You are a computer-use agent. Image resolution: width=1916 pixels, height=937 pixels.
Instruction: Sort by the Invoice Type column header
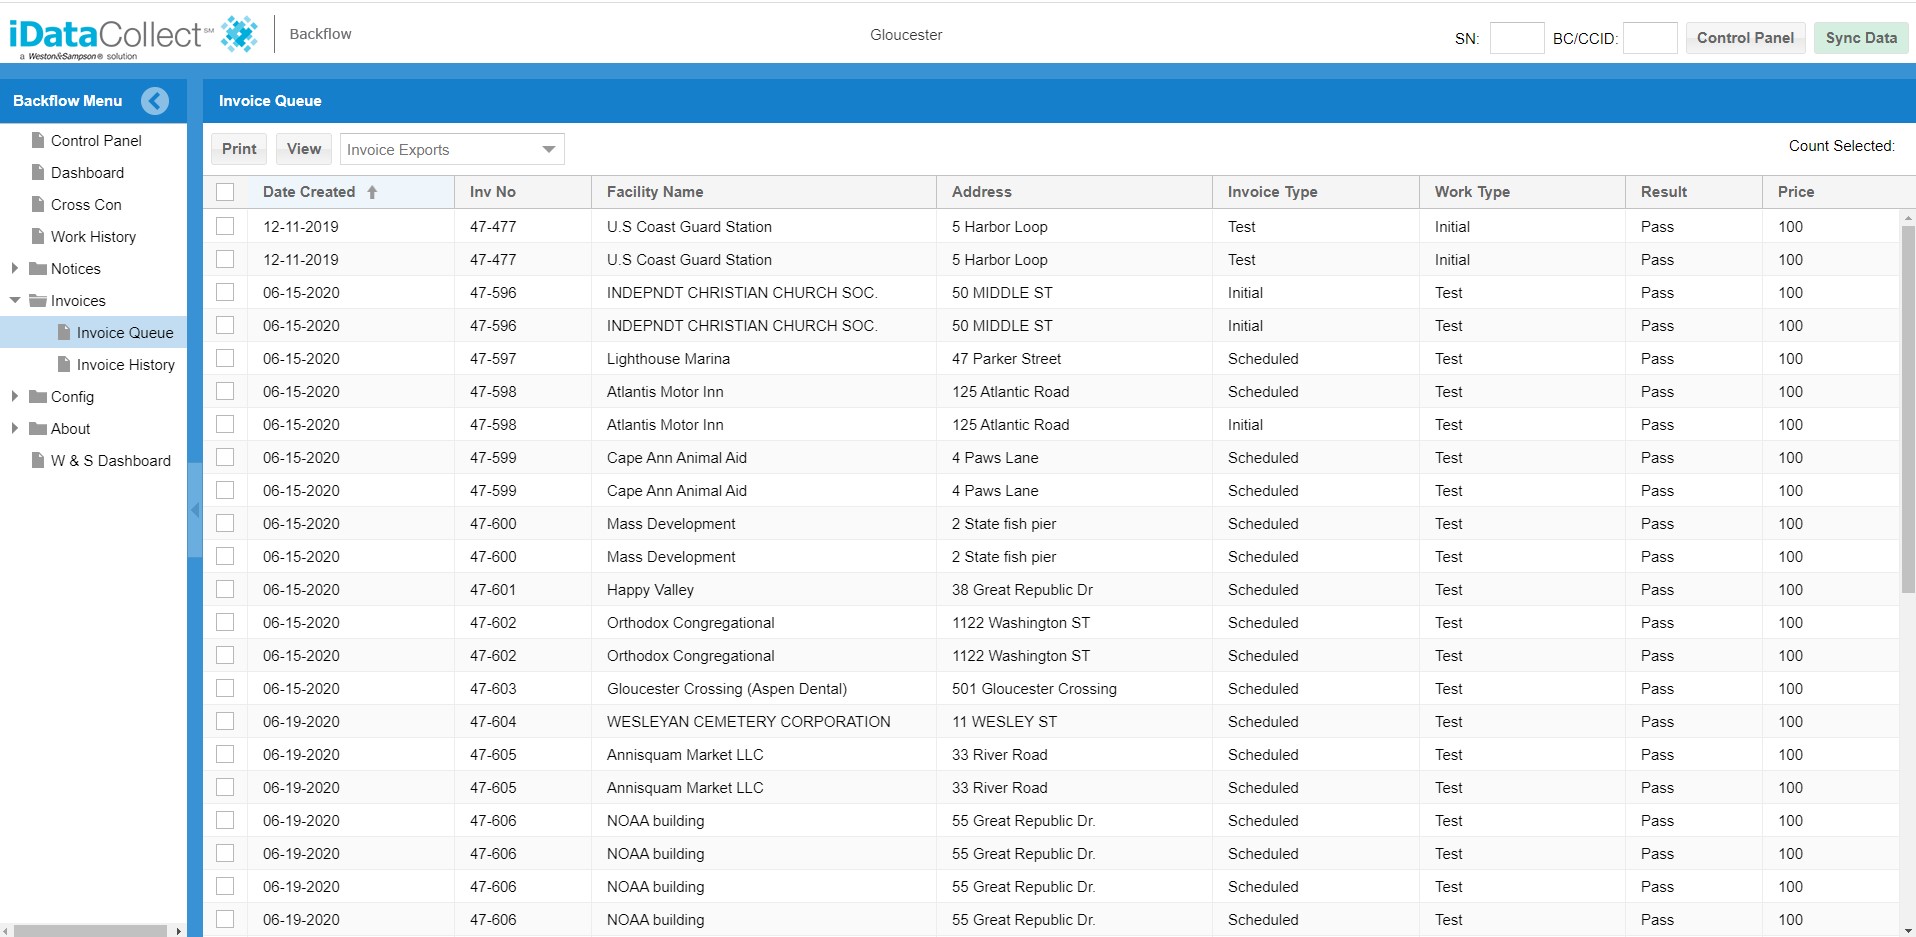pos(1316,192)
